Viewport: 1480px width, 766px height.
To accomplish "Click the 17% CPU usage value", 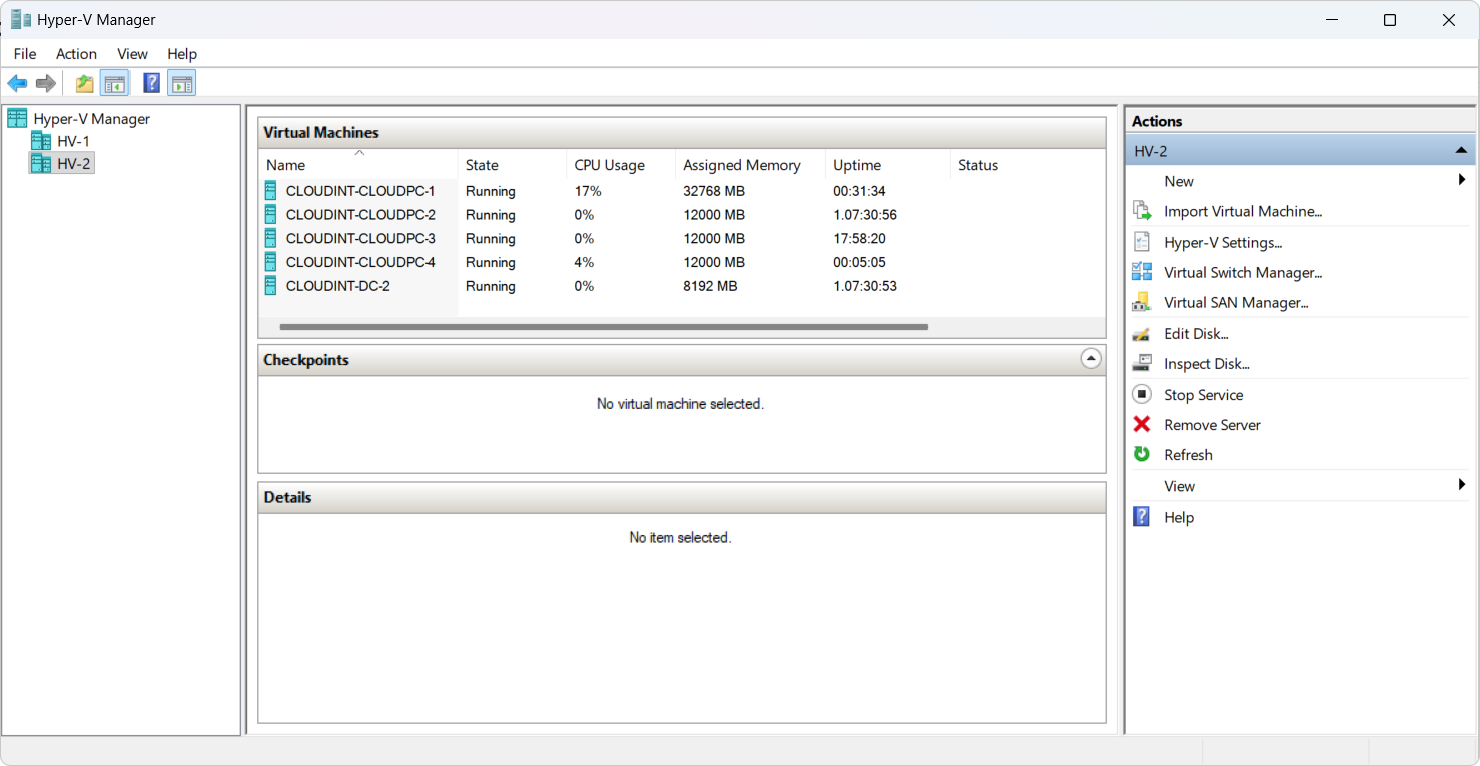I will coord(588,190).
